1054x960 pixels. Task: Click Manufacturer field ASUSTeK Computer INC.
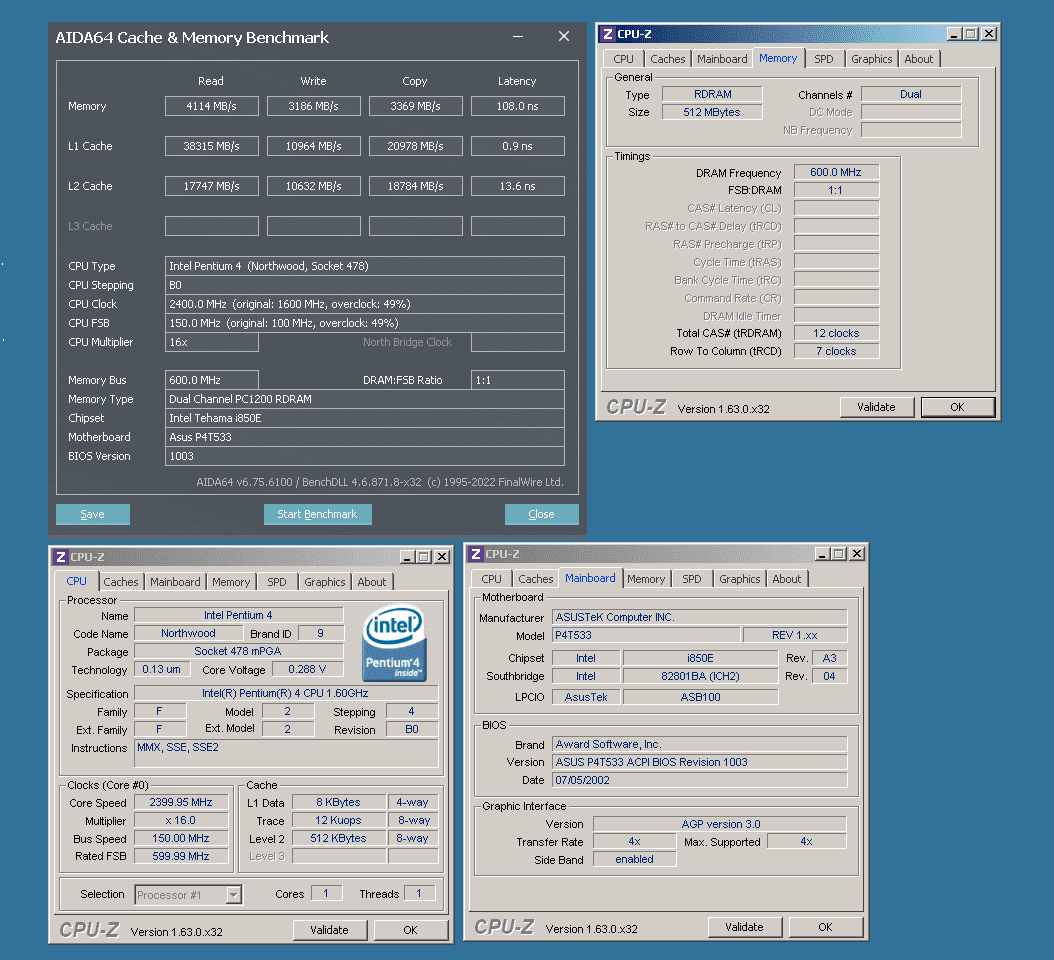point(700,617)
